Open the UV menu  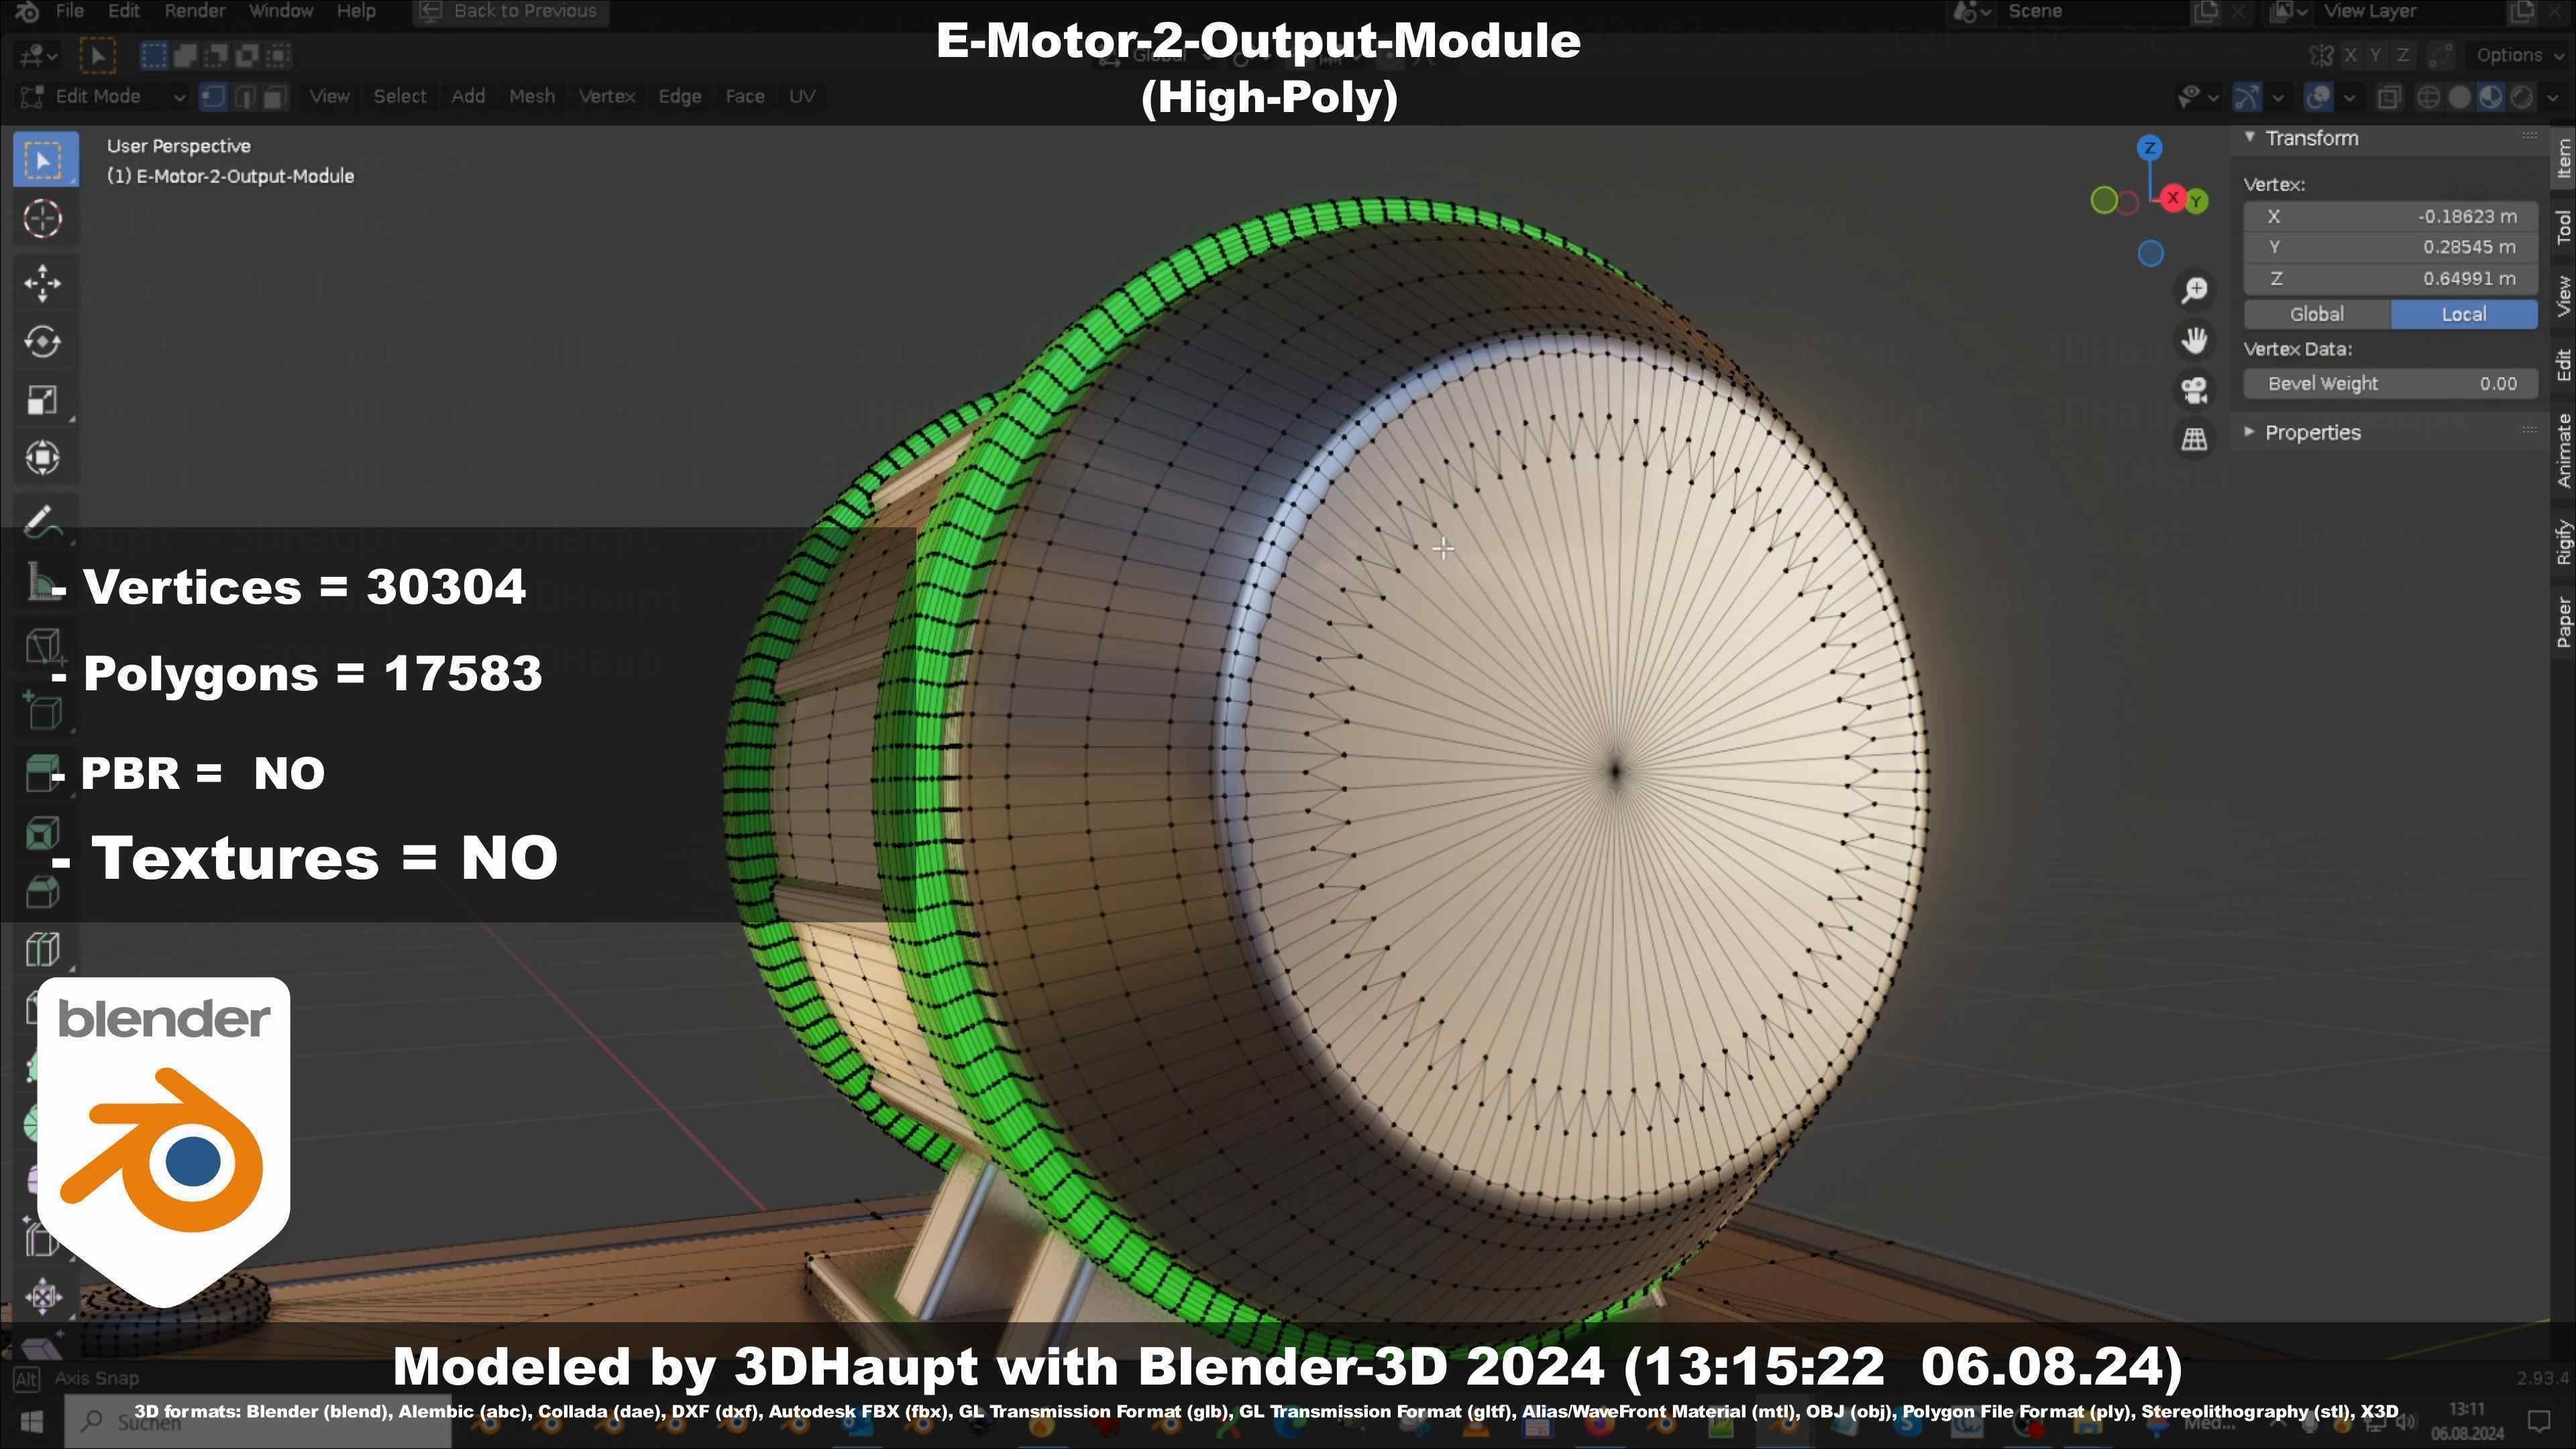[x=802, y=97]
